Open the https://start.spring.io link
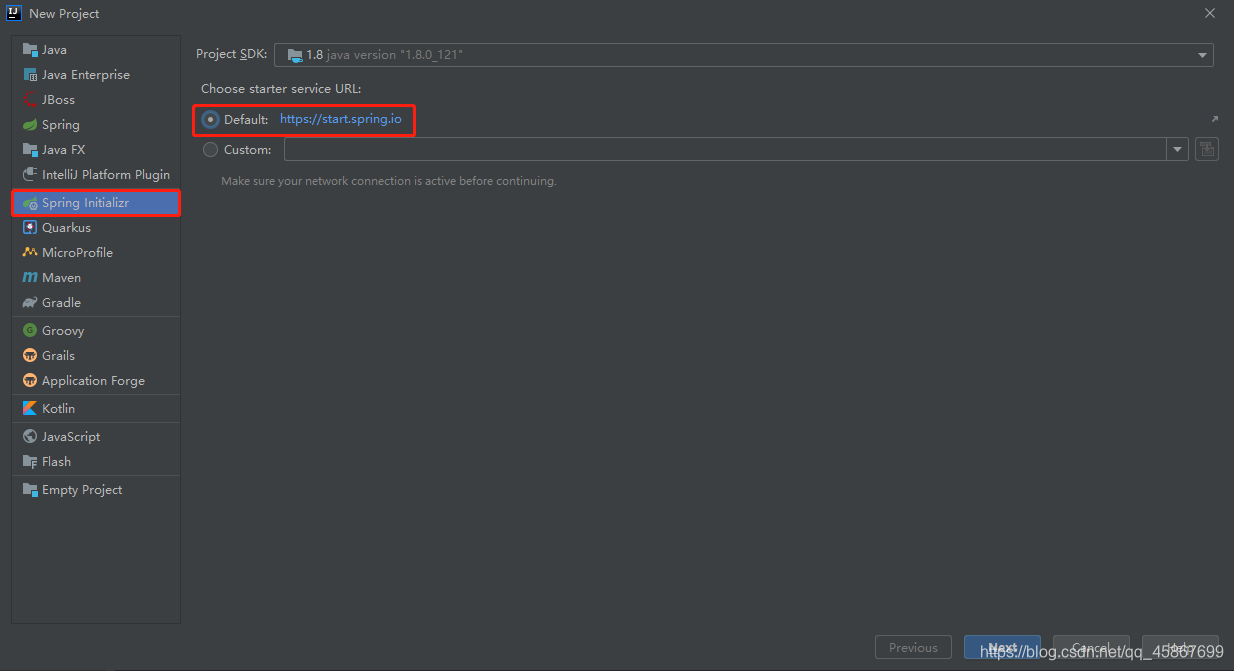1234x671 pixels. click(340, 119)
